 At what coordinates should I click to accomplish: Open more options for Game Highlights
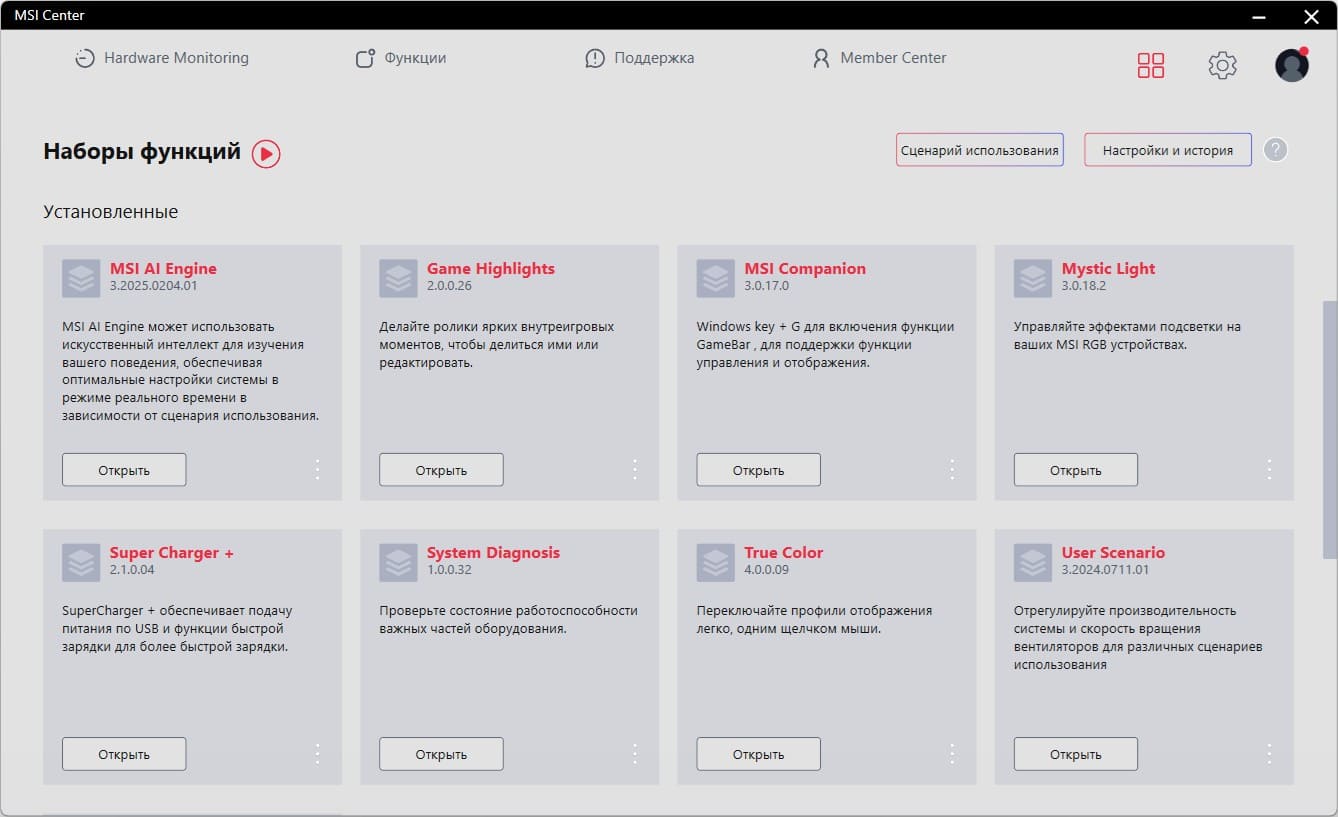(635, 469)
